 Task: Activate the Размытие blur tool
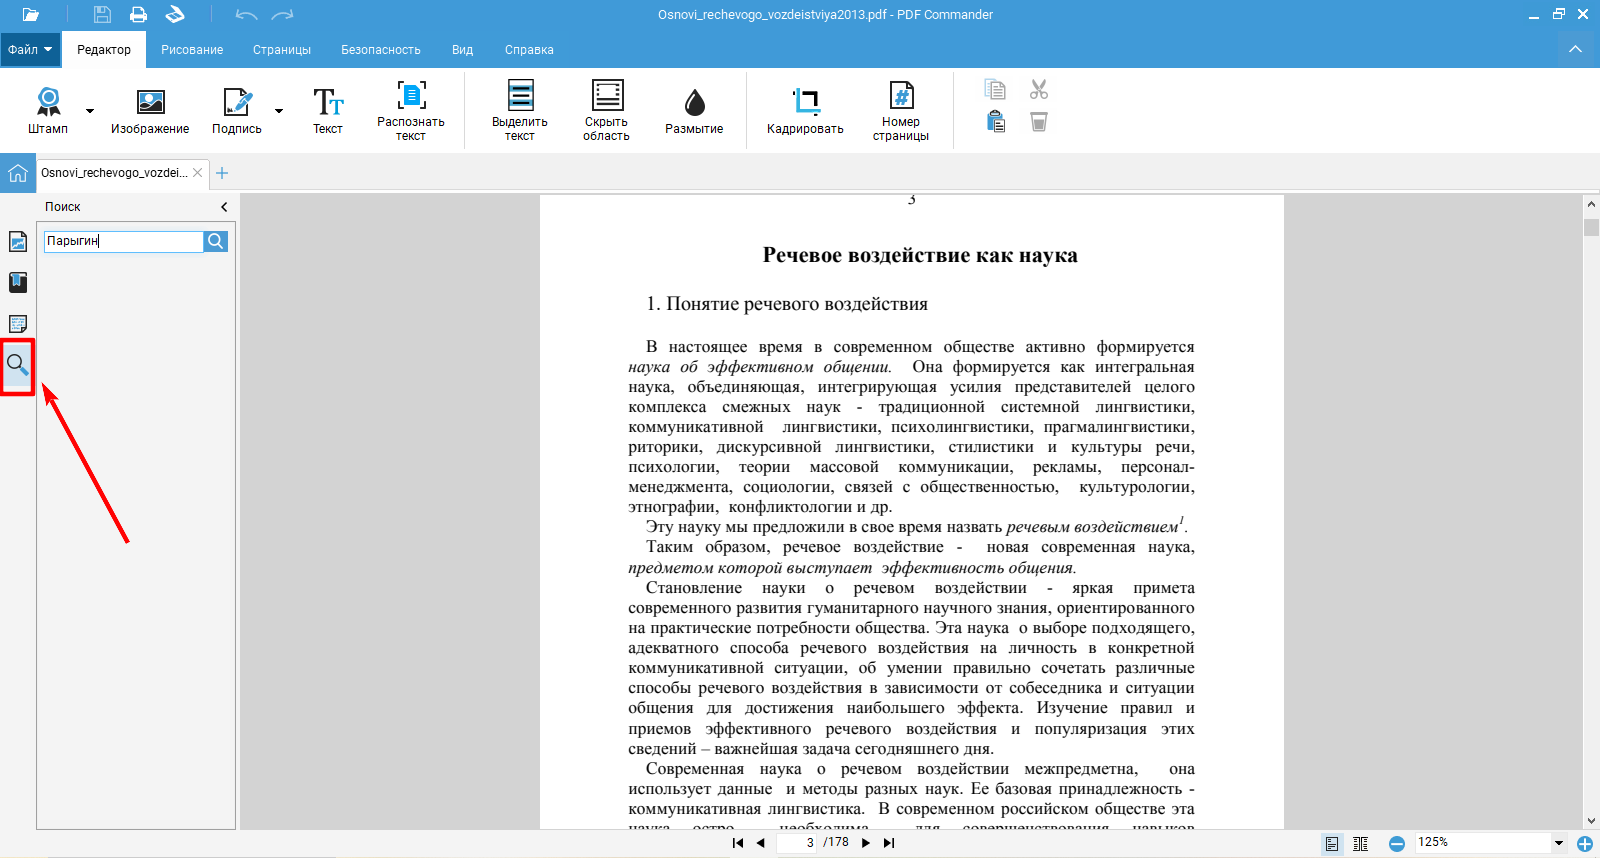point(694,110)
